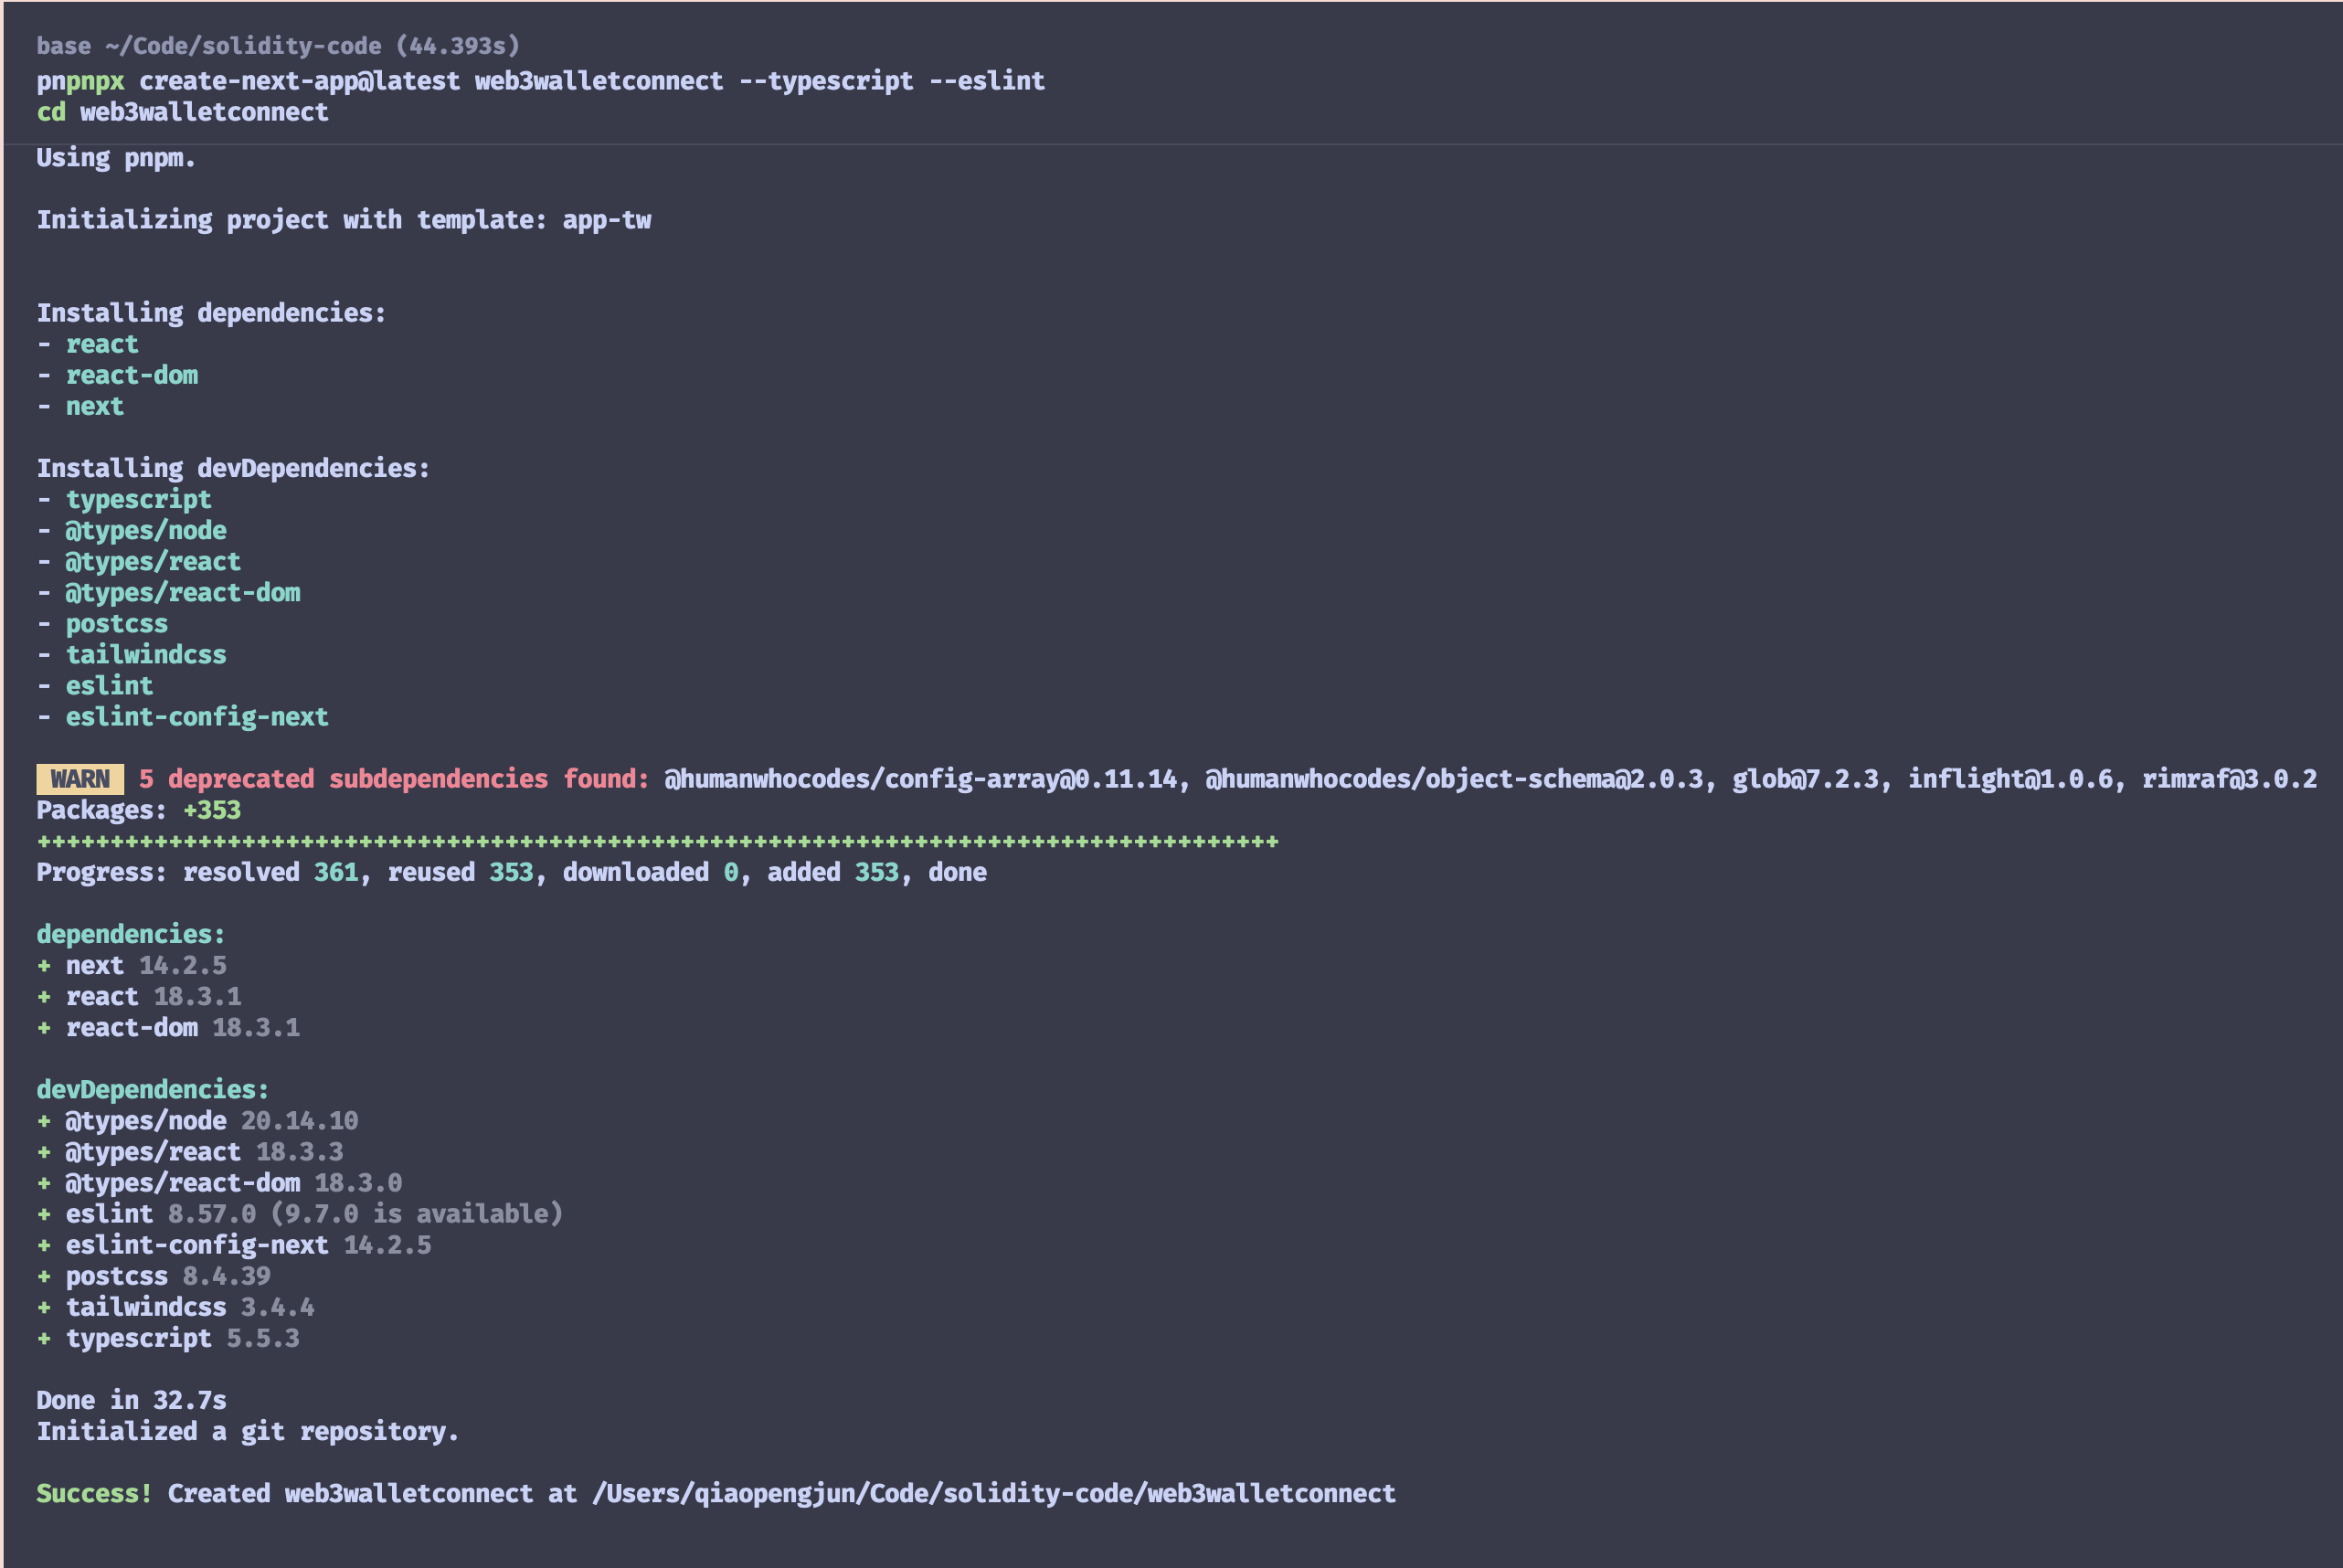Screen dimensions: 2343x1568
Task: Click the /Users/qiaopengjun/Code/solidity-code/web3walletconnect path
Action: pos(993,1493)
